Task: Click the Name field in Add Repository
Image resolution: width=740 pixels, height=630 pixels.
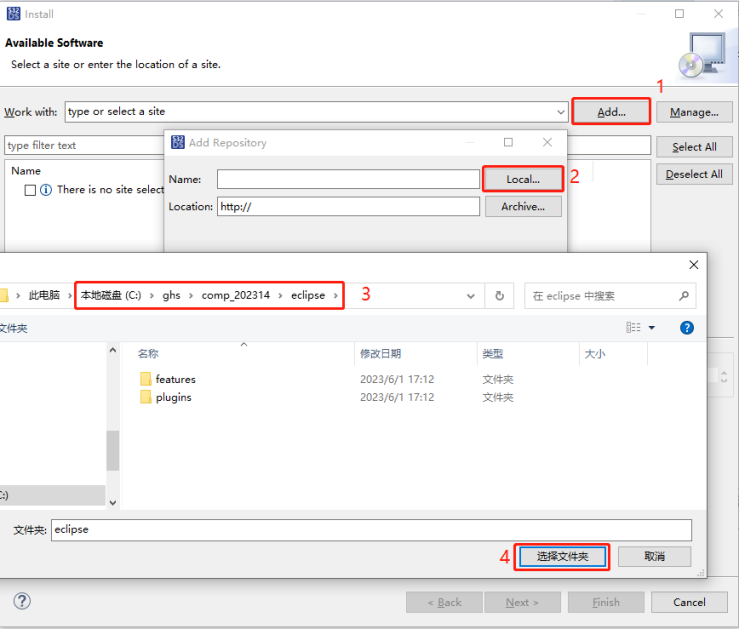Action: [348, 179]
